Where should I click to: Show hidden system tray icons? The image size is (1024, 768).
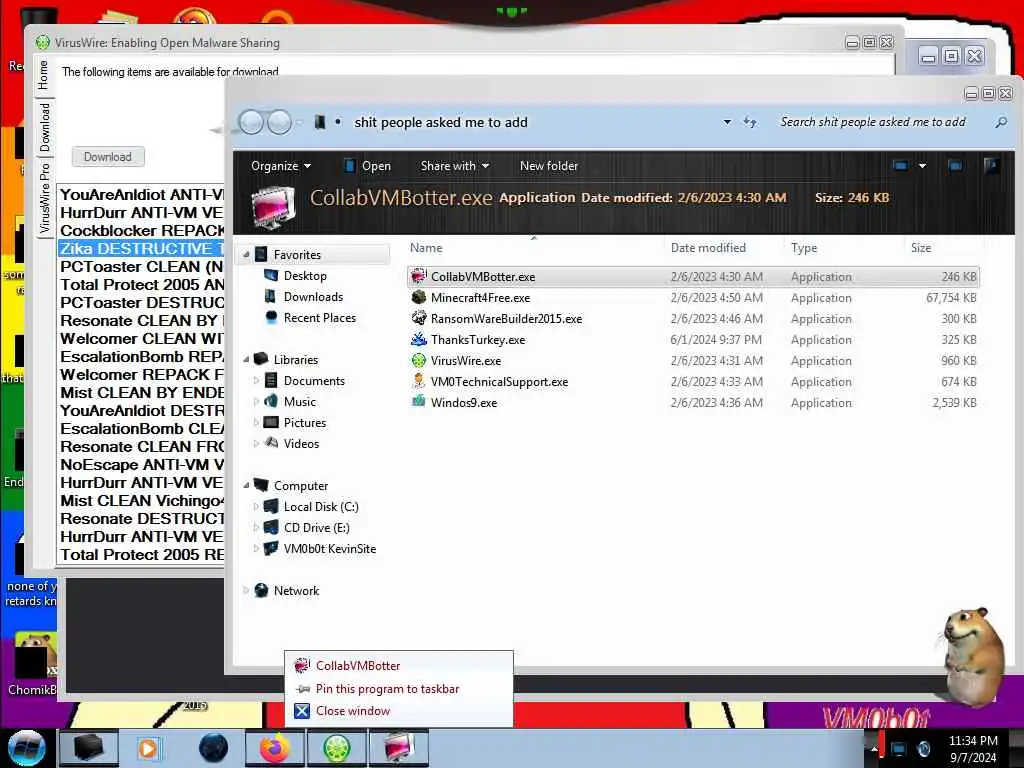pos(874,748)
